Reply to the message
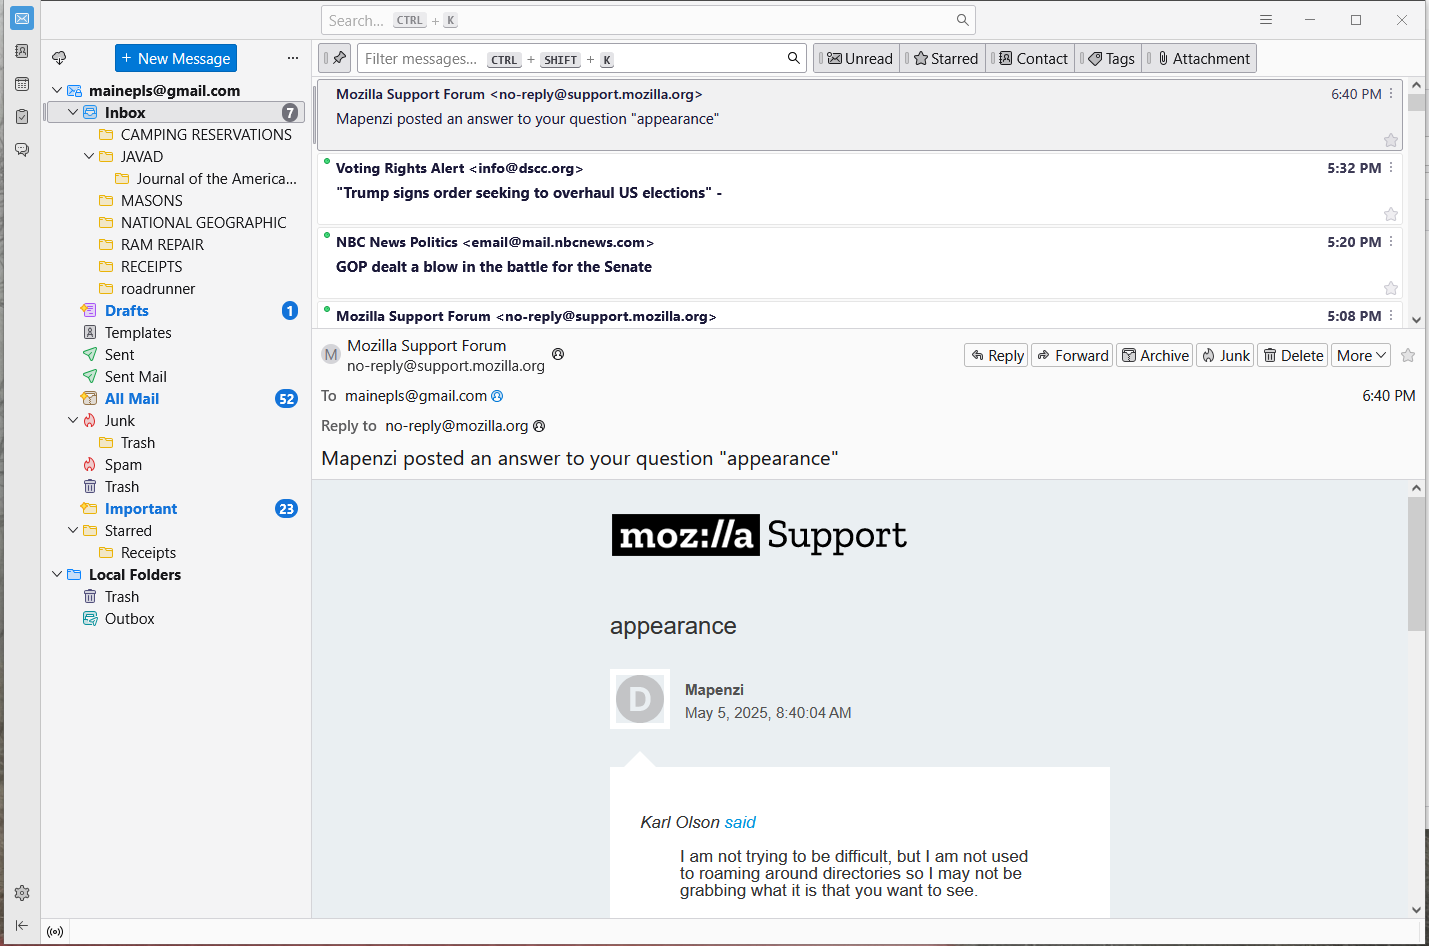Viewport: 1429px width, 946px height. (996, 355)
